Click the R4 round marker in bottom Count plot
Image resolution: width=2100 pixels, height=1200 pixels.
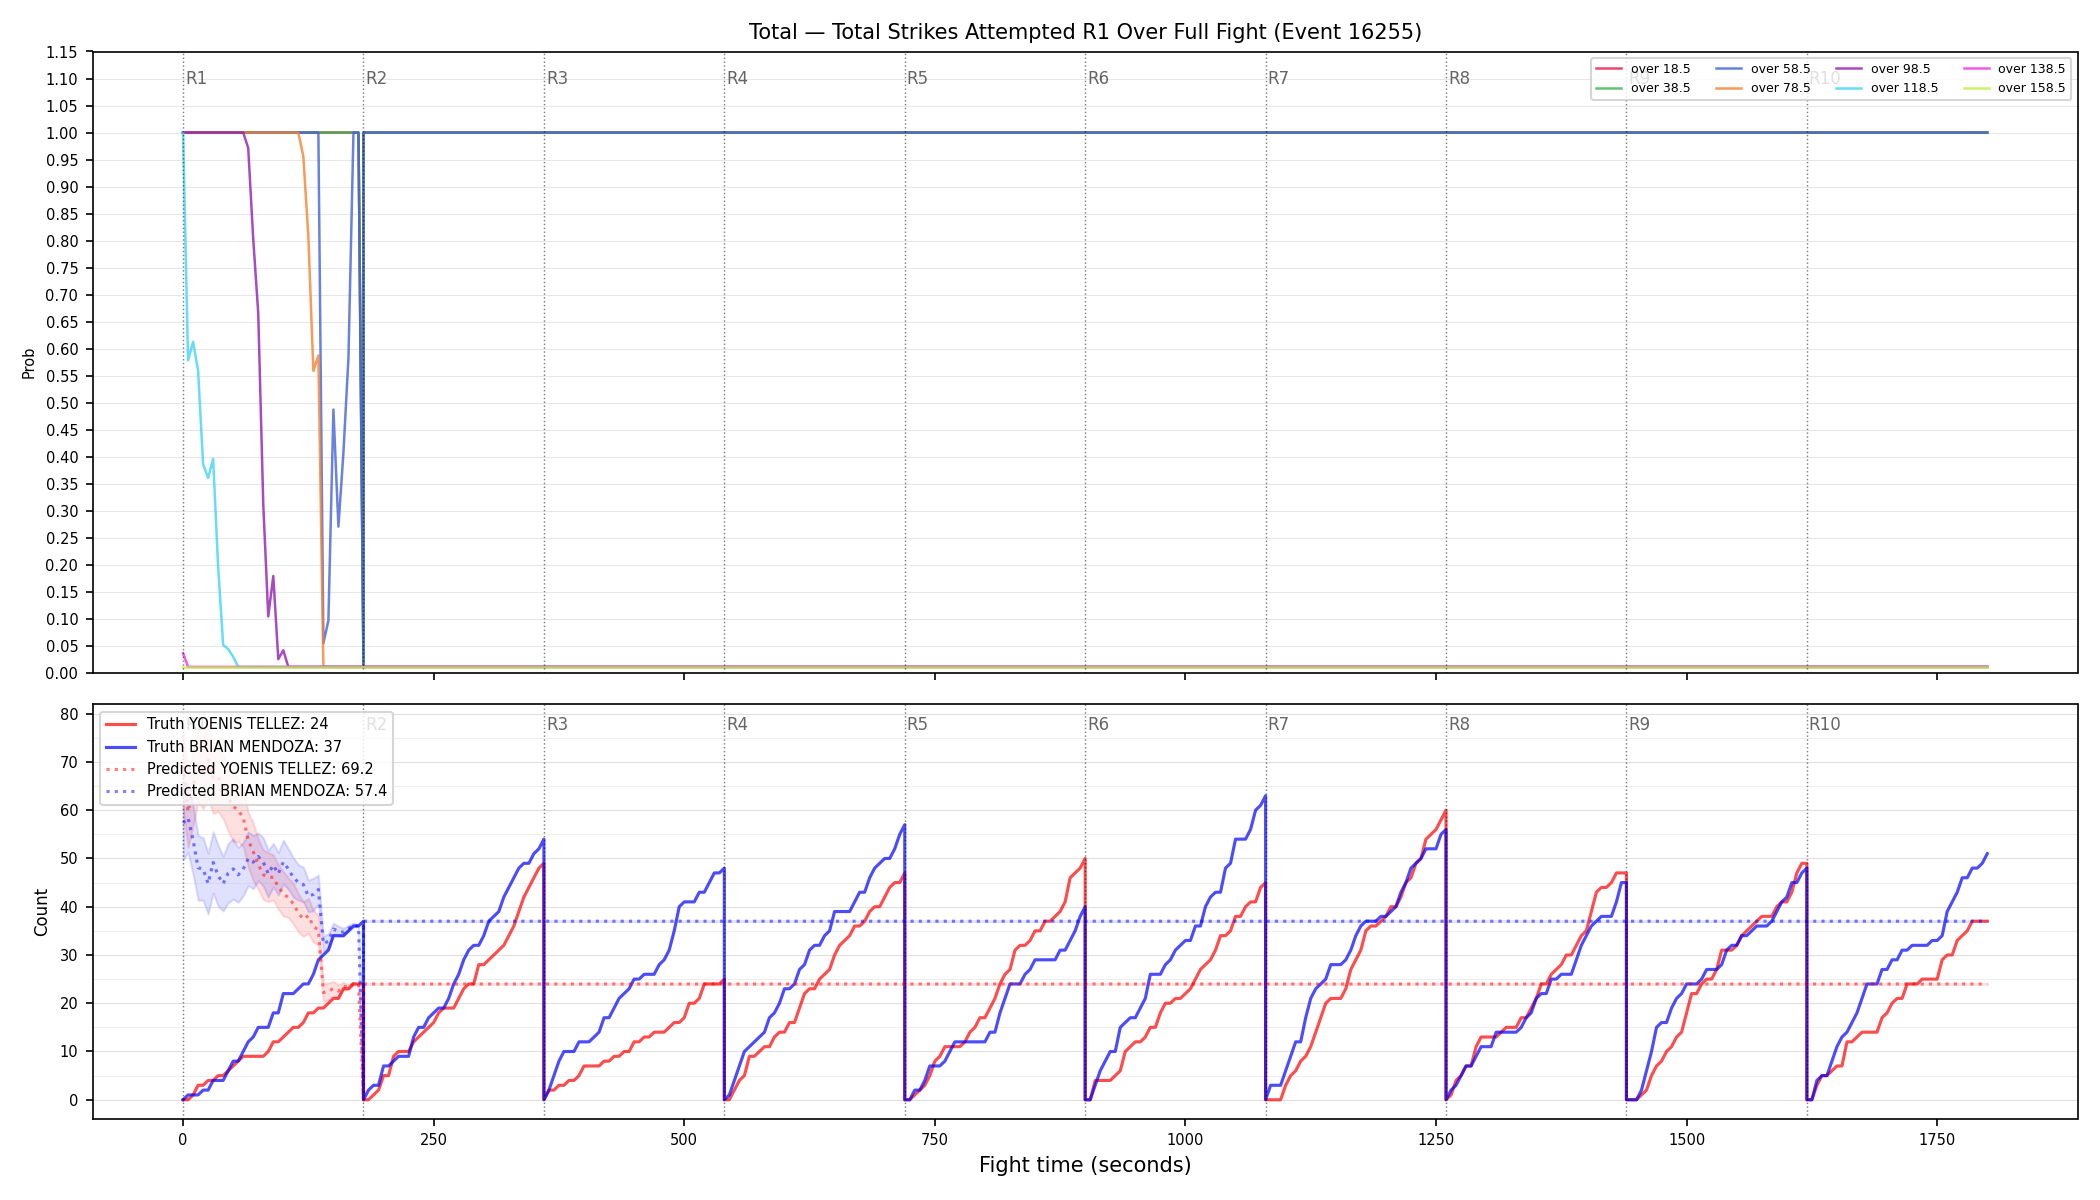737,724
